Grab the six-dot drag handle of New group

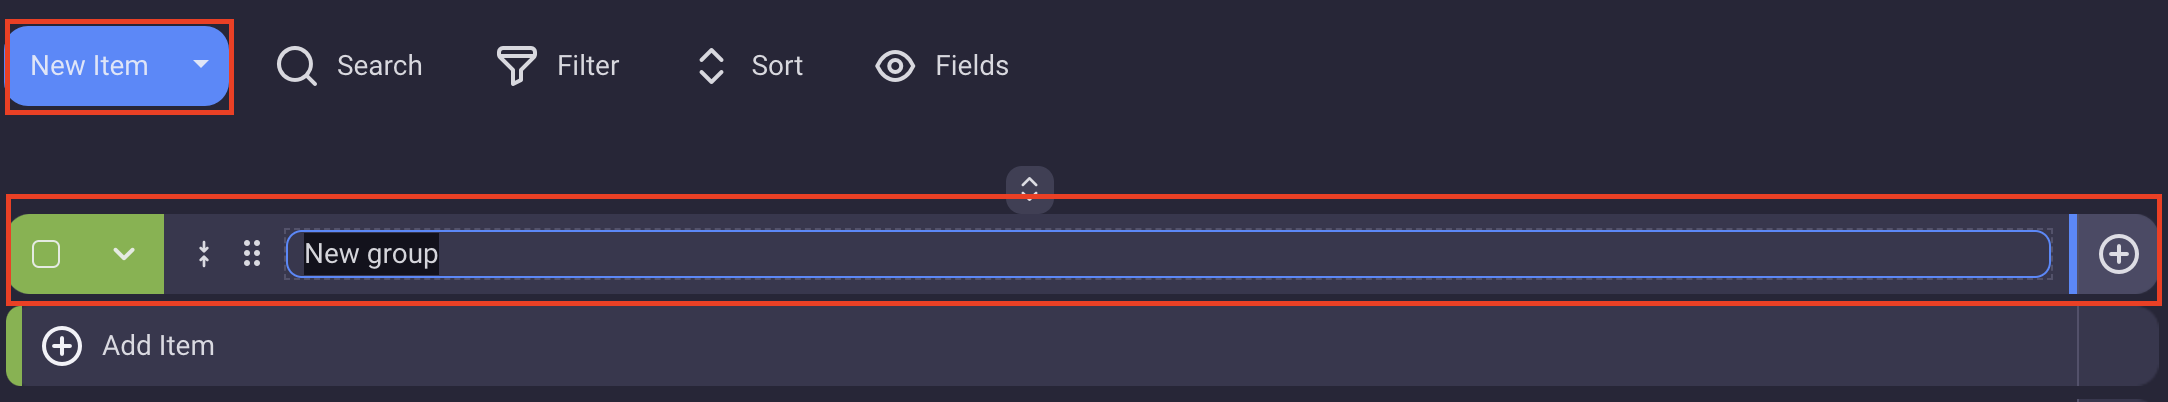pyautogui.click(x=252, y=254)
